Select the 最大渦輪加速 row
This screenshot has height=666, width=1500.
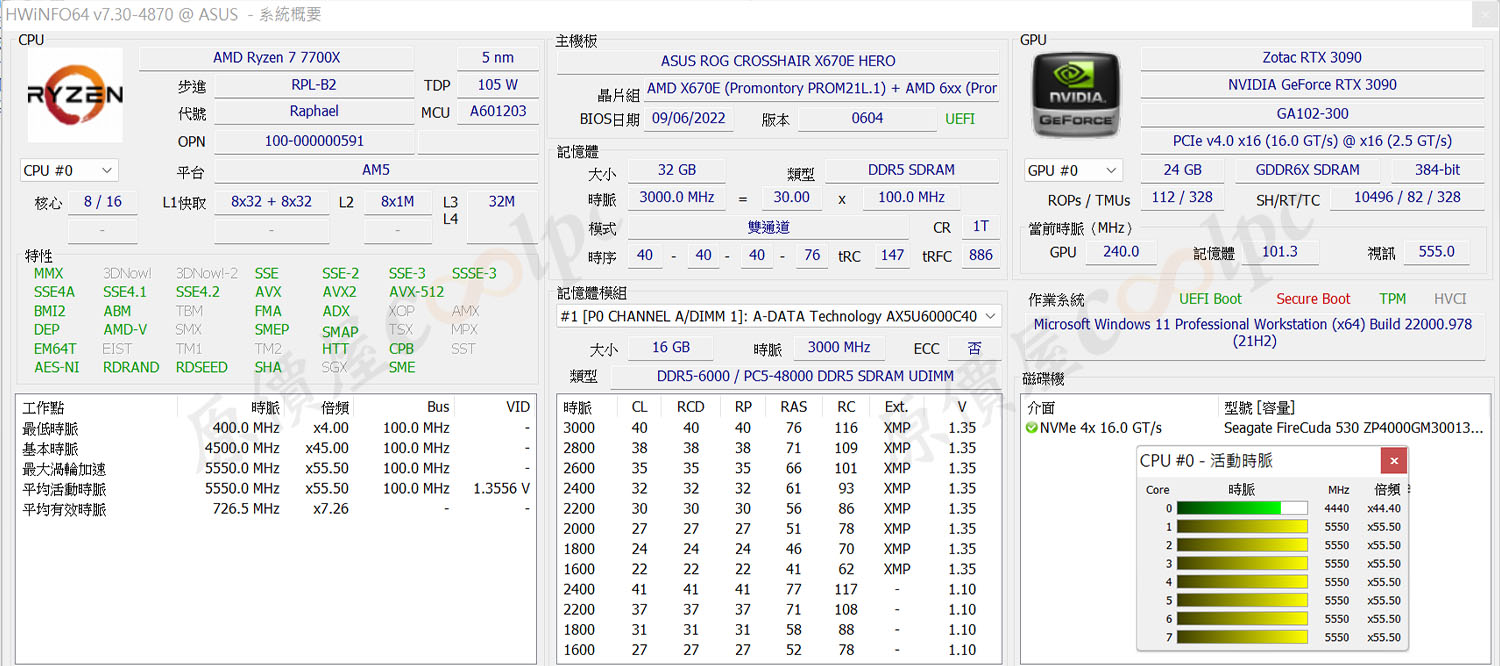point(276,468)
